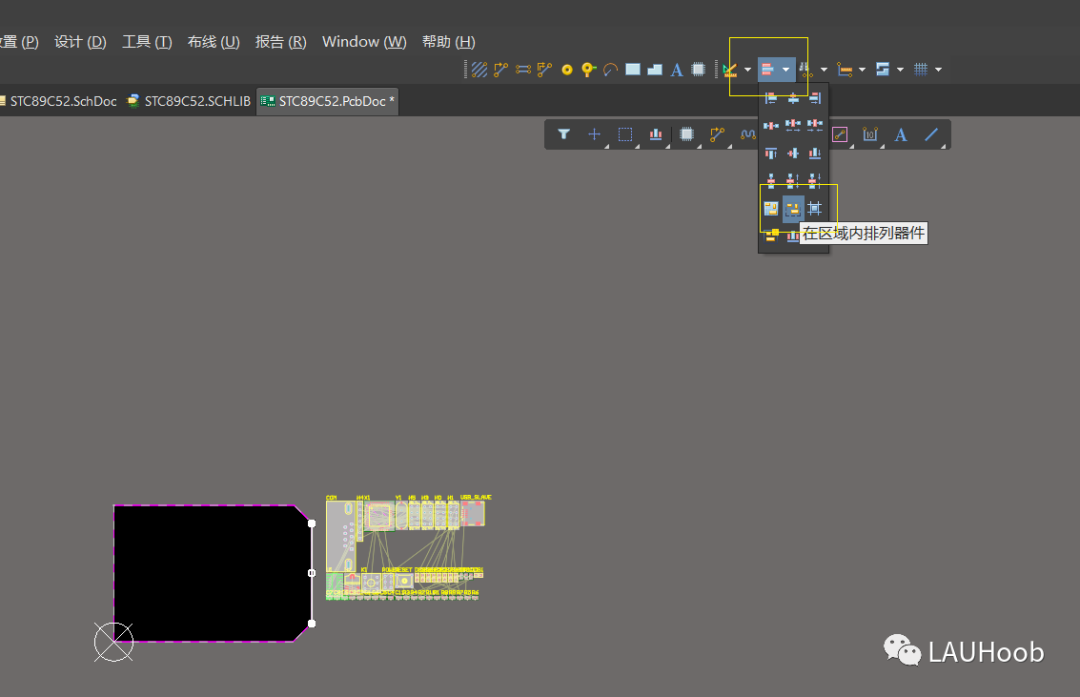This screenshot has width=1080, height=697.
Task: Select Arrange Components Within Room icon
Action: pyautogui.click(x=793, y=207)
